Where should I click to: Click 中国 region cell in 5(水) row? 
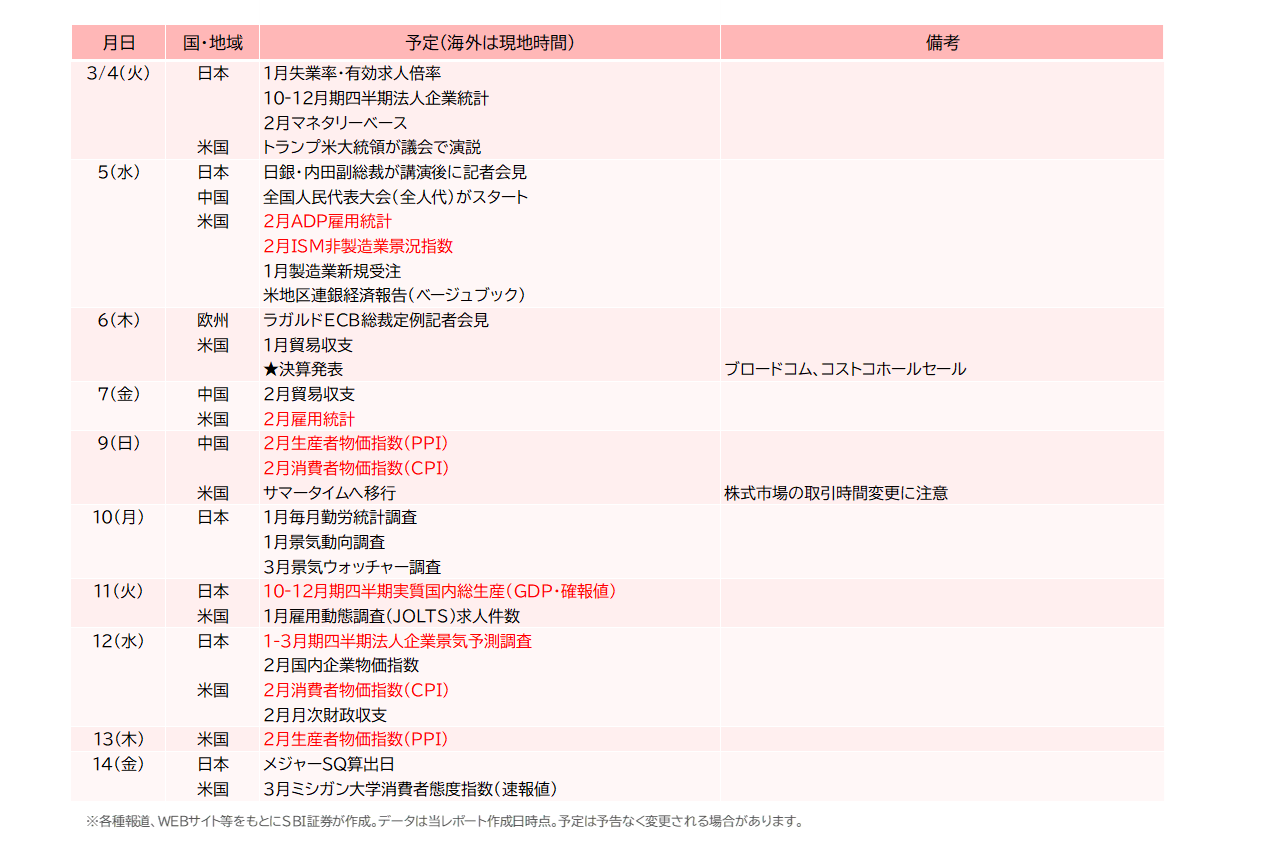tap(213, 197)
